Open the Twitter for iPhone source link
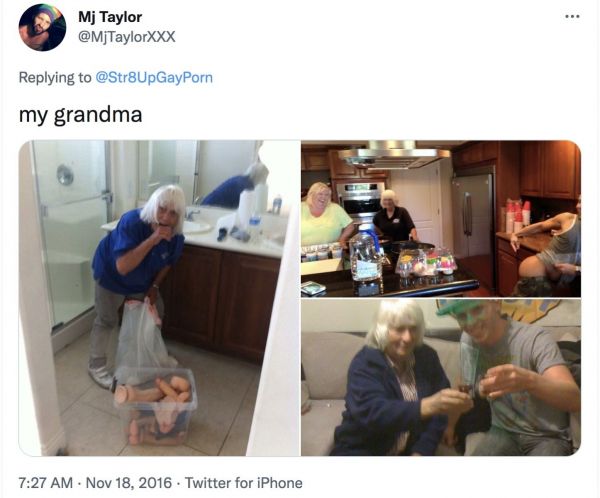This screenshot has height=498, width=600. (244, 483)
